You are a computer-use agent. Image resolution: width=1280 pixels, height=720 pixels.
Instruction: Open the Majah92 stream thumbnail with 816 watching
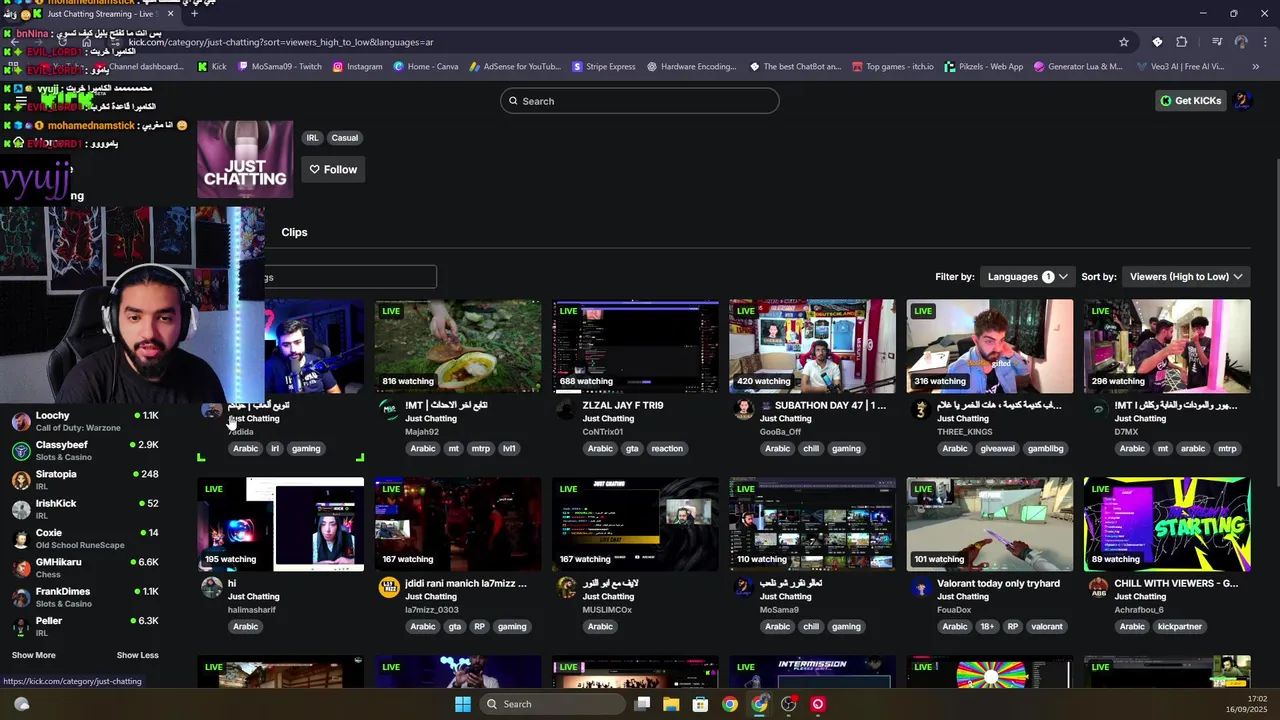[x=458, y=346]
